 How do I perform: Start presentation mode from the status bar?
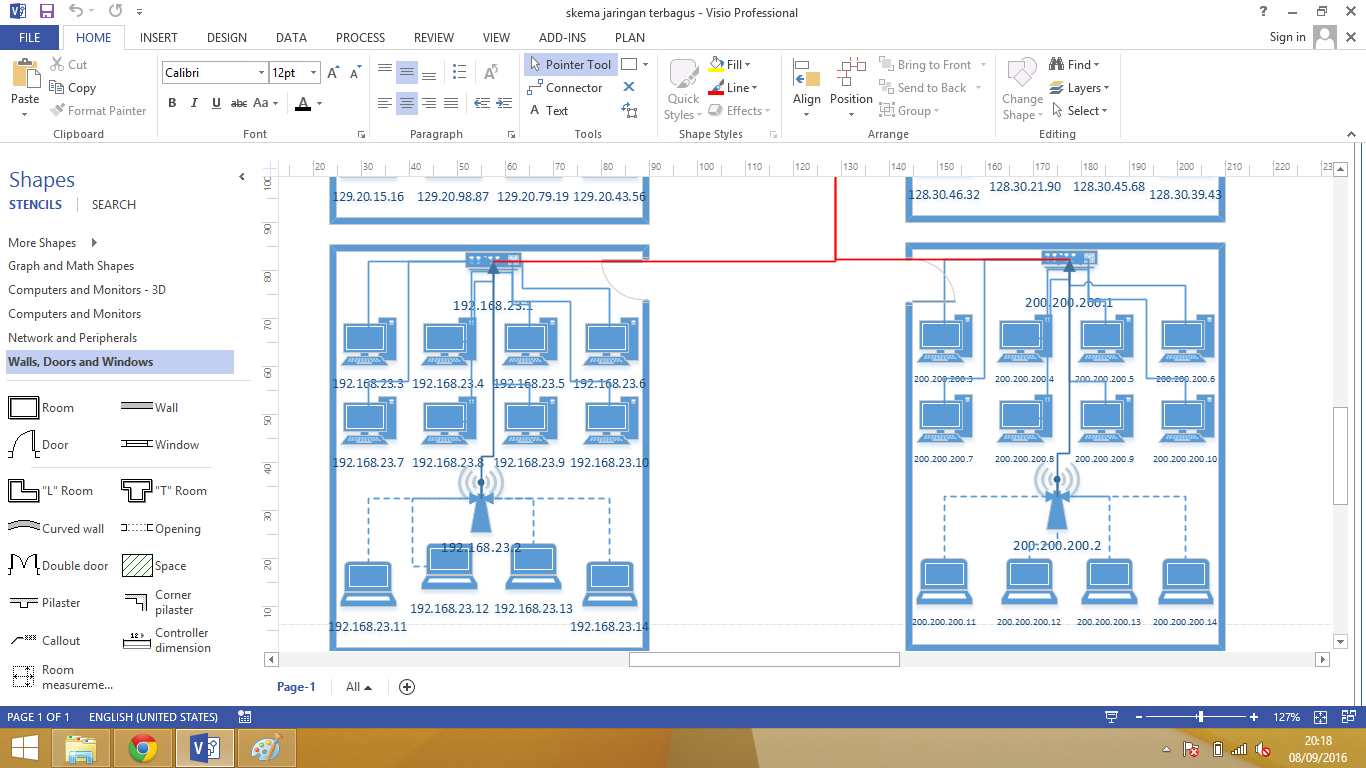coord(1111,717)
